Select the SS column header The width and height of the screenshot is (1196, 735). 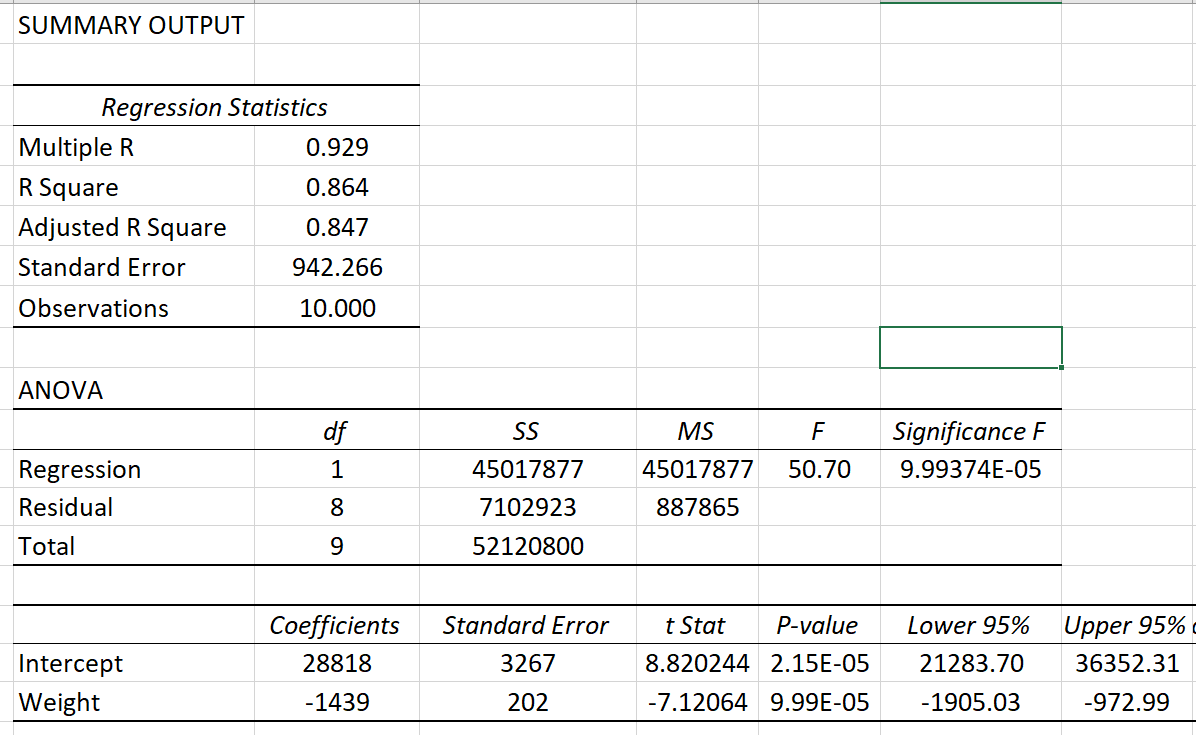click(527, 431)
